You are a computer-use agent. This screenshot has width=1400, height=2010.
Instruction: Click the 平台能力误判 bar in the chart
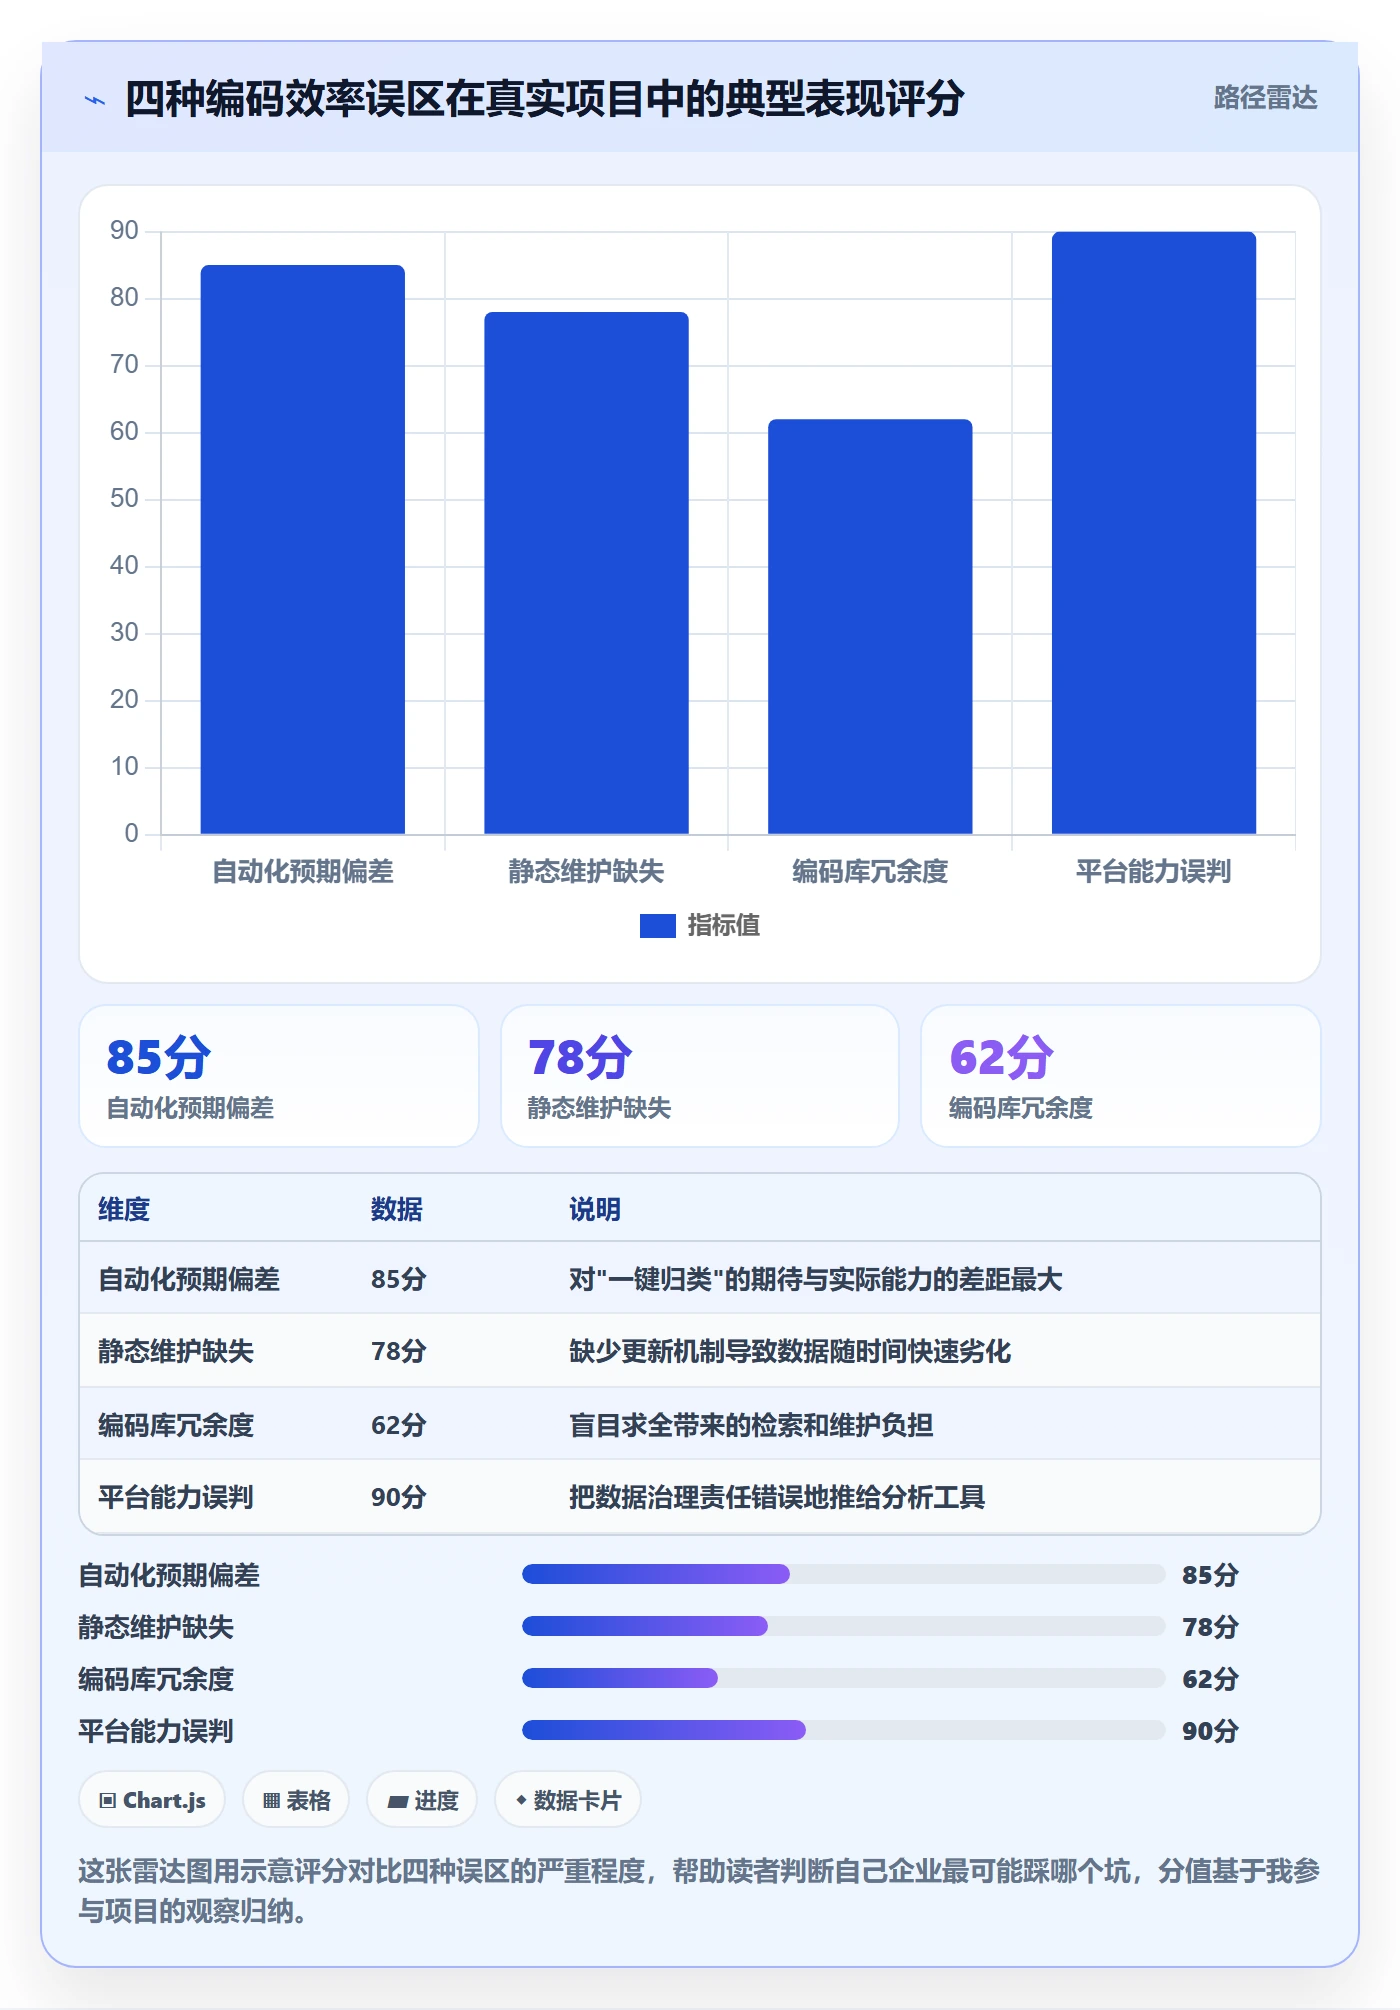1154,533
